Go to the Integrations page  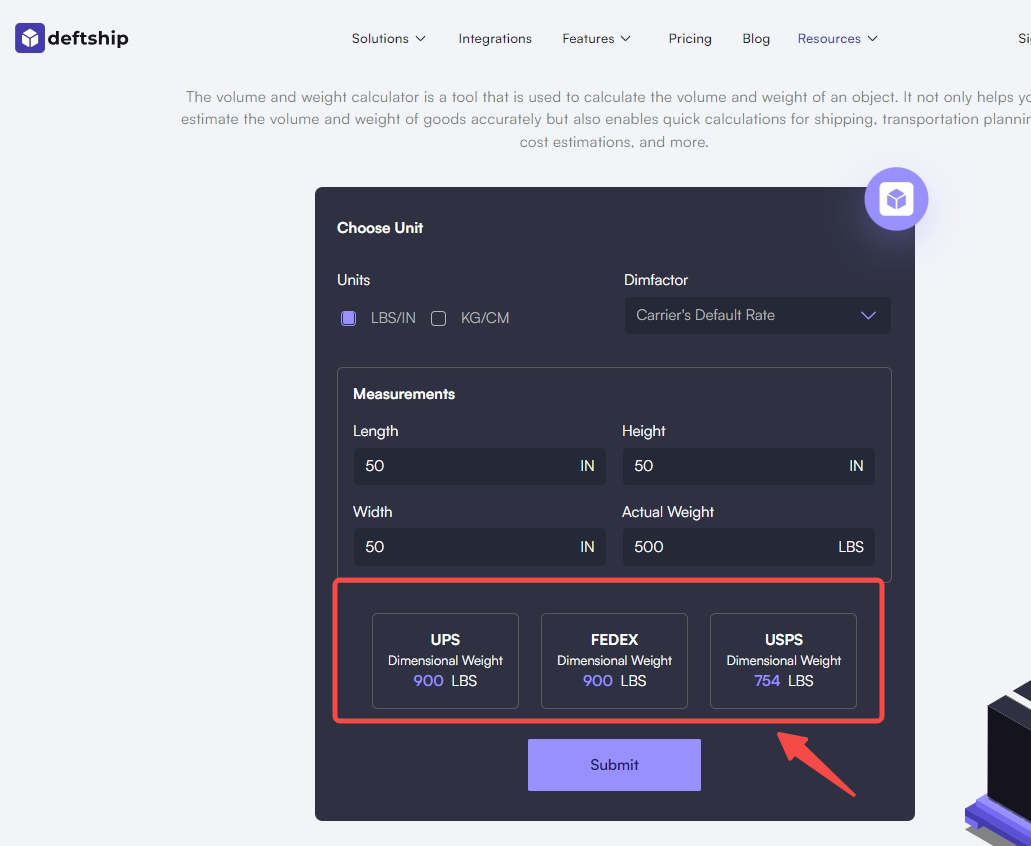click(x=495, y=39)
